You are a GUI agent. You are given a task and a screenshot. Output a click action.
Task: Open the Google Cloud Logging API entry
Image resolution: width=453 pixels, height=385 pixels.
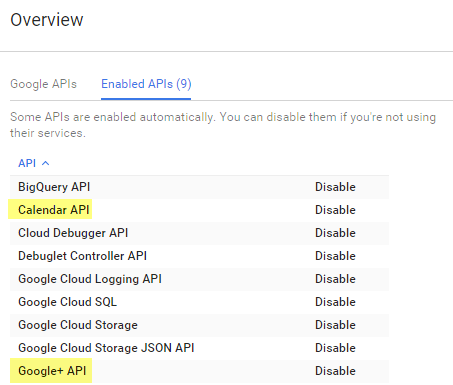[90, 279]
